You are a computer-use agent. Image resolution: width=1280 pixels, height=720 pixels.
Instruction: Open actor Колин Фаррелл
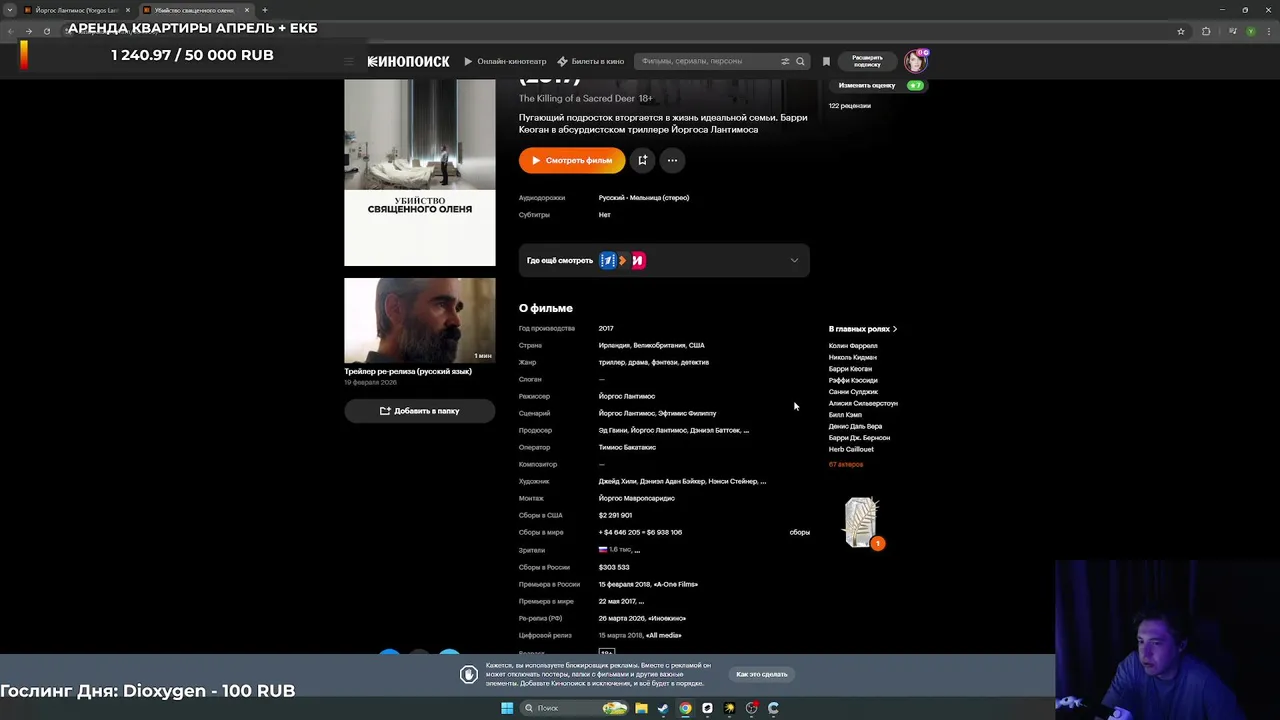click(x=853, y=346)
